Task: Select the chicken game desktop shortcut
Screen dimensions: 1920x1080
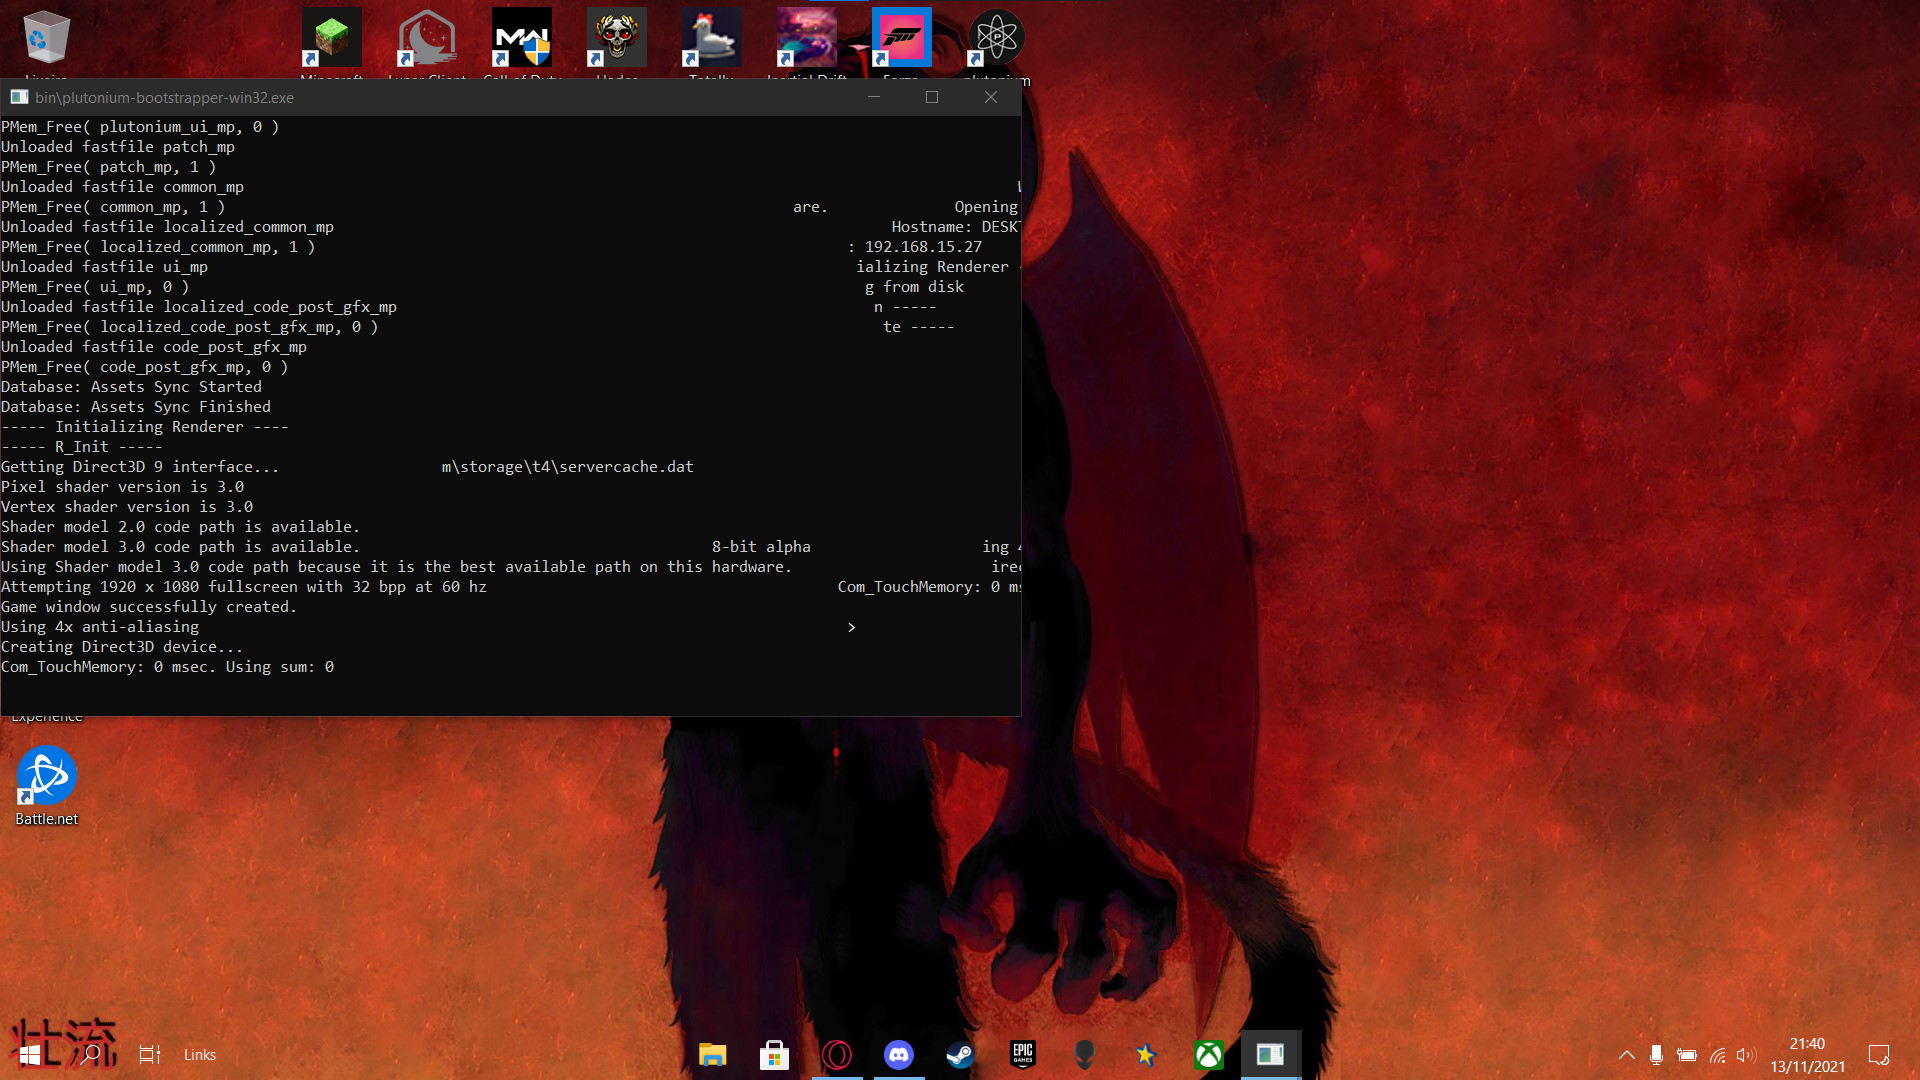Action: [x=712, y=38]
